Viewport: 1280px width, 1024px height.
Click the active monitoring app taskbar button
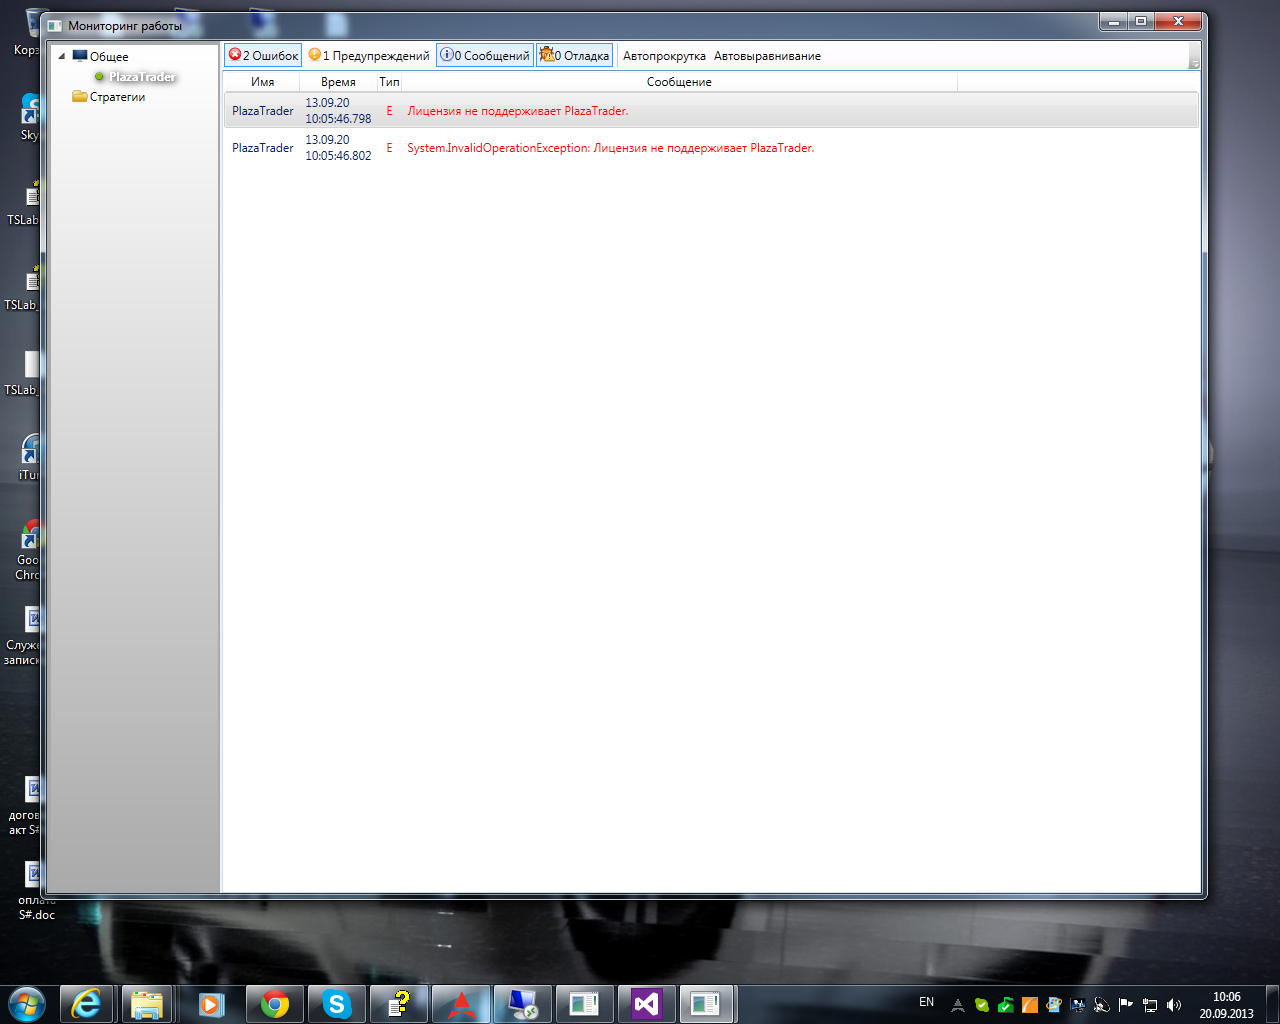[708, 1004]
